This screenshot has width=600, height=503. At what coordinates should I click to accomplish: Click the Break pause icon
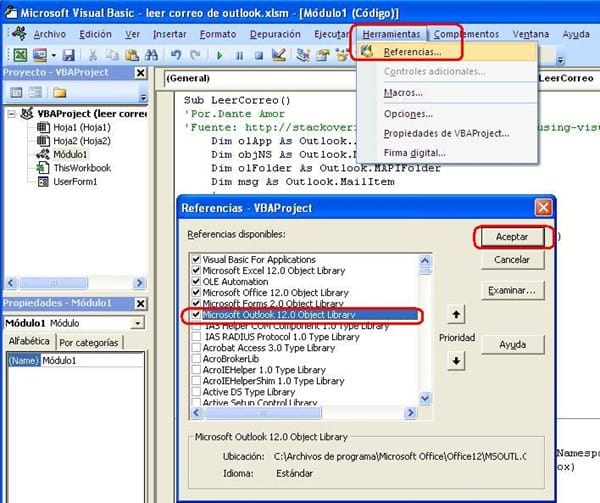240,56
